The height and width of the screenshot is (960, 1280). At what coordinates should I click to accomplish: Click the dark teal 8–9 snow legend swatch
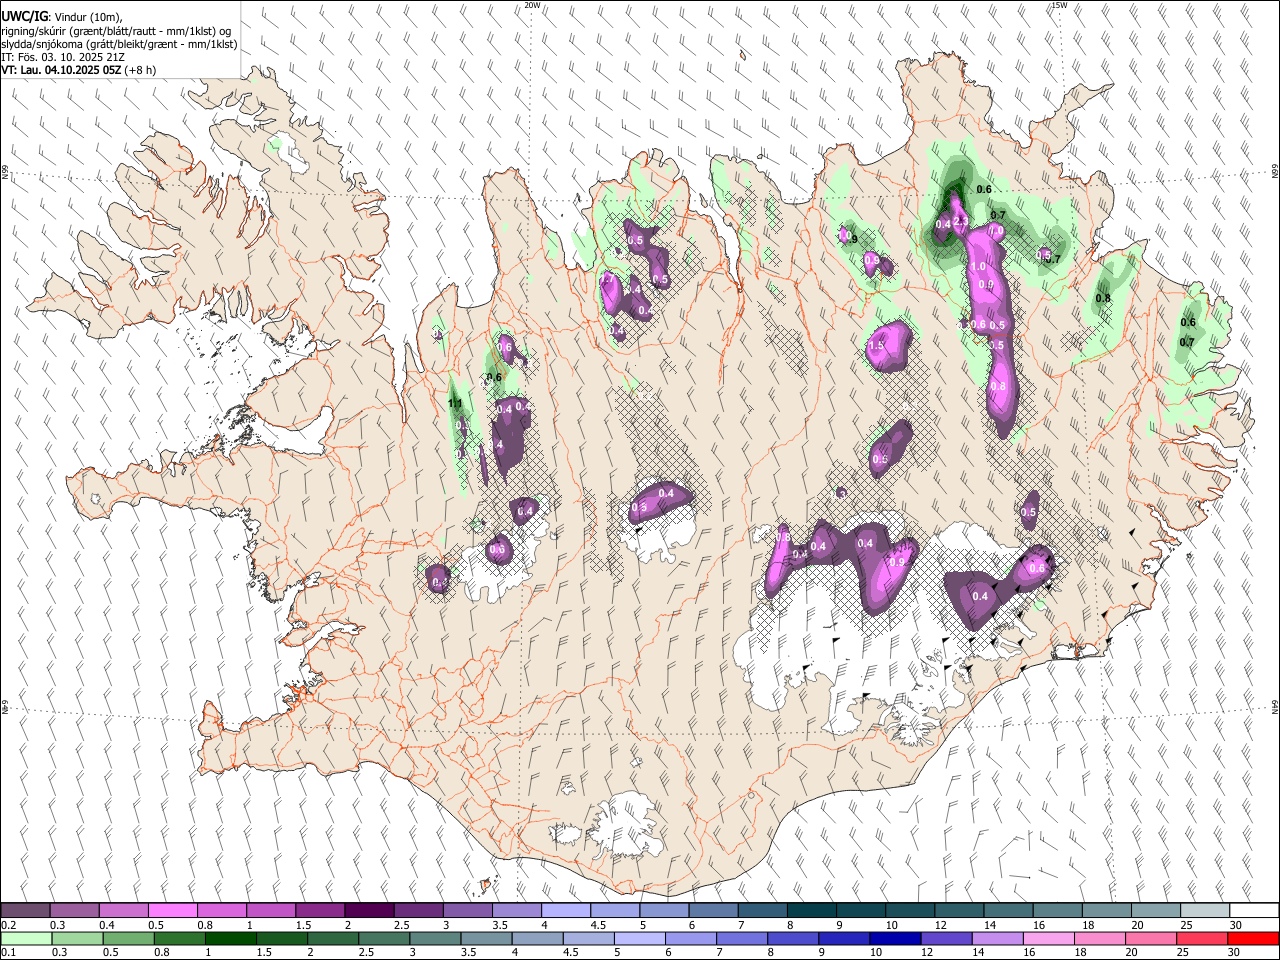tap(811, 911)
